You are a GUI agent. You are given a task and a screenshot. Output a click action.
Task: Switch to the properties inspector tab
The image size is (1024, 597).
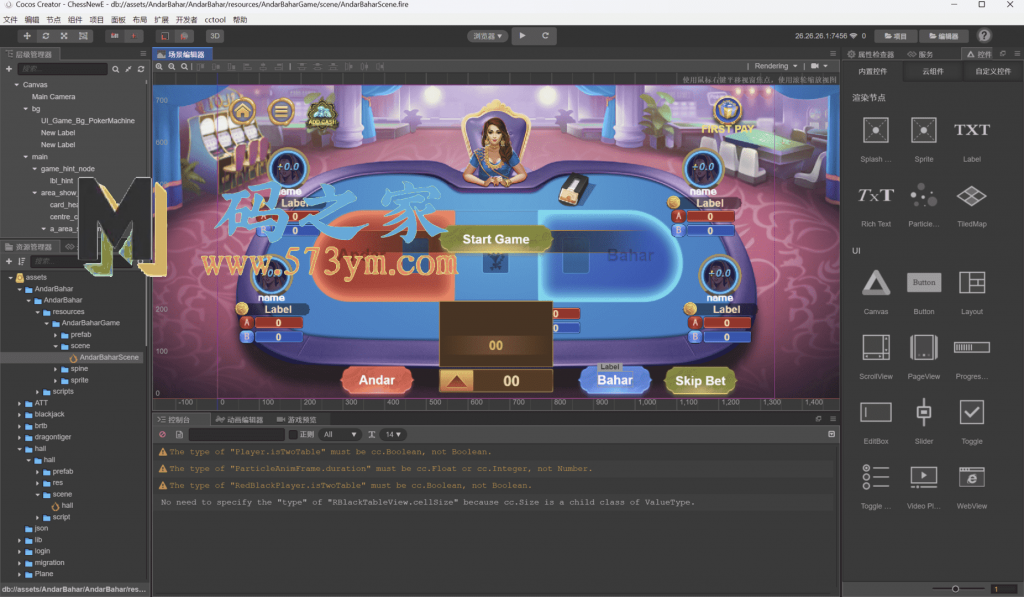point(871,54)
